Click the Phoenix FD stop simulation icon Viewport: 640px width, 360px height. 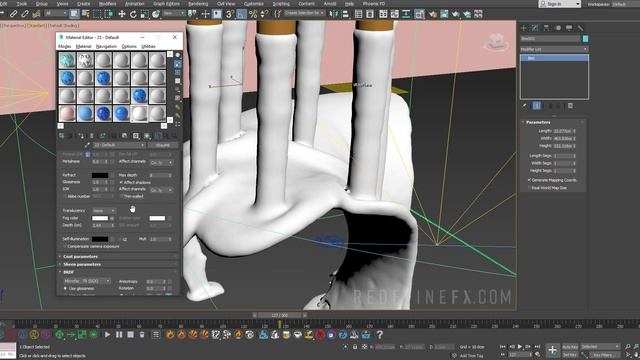(x=131, y=335)
